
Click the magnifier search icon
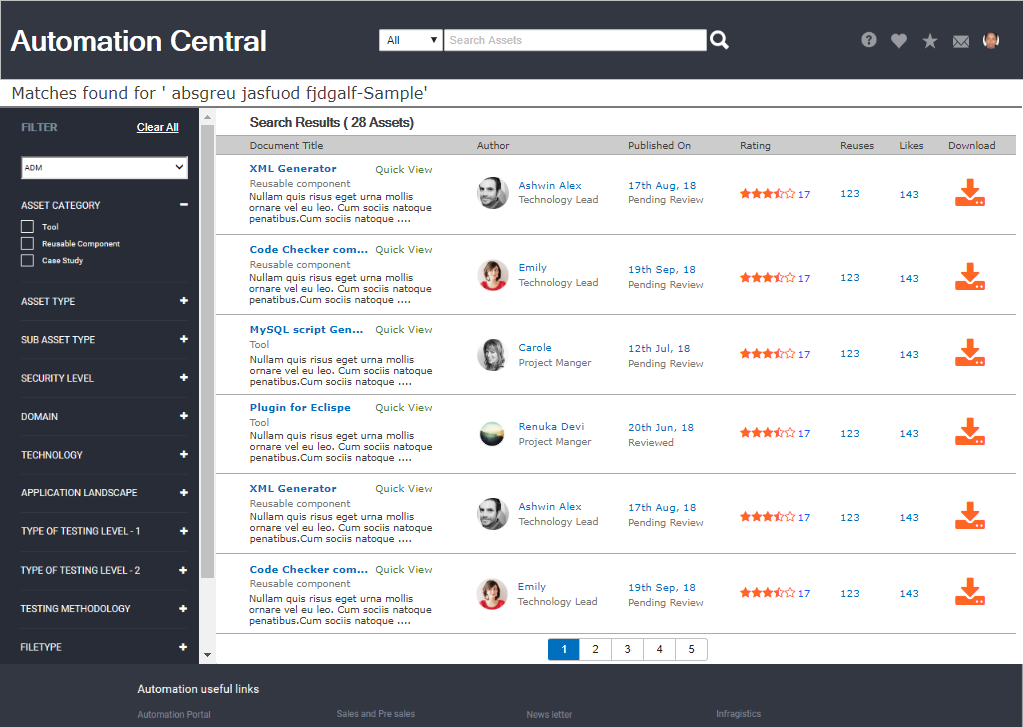[x=719, y=40]
